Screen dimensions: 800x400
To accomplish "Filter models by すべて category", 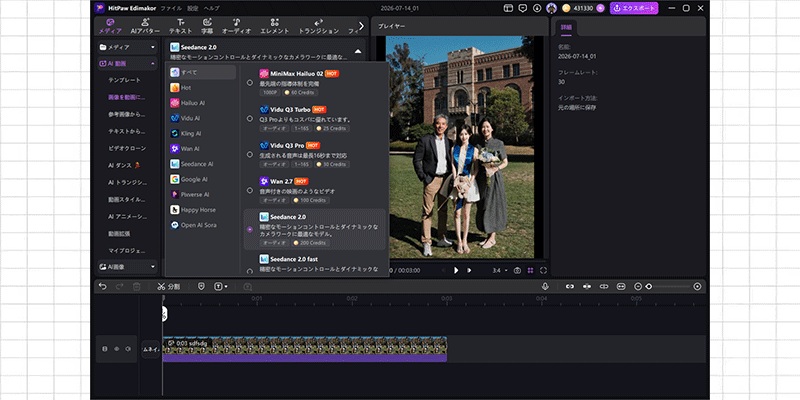I will tap(203, 72).
